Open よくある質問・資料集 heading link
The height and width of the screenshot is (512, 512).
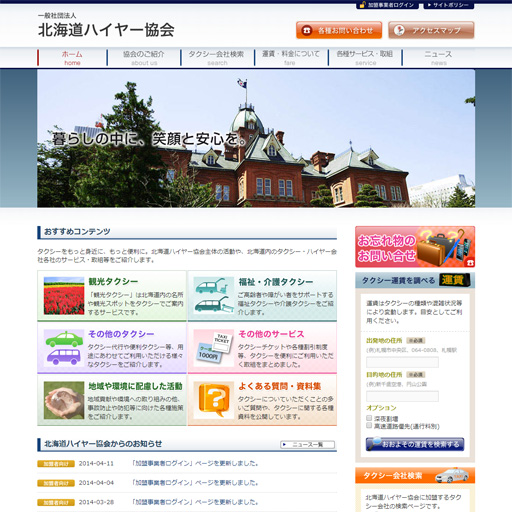click(280, 386)
